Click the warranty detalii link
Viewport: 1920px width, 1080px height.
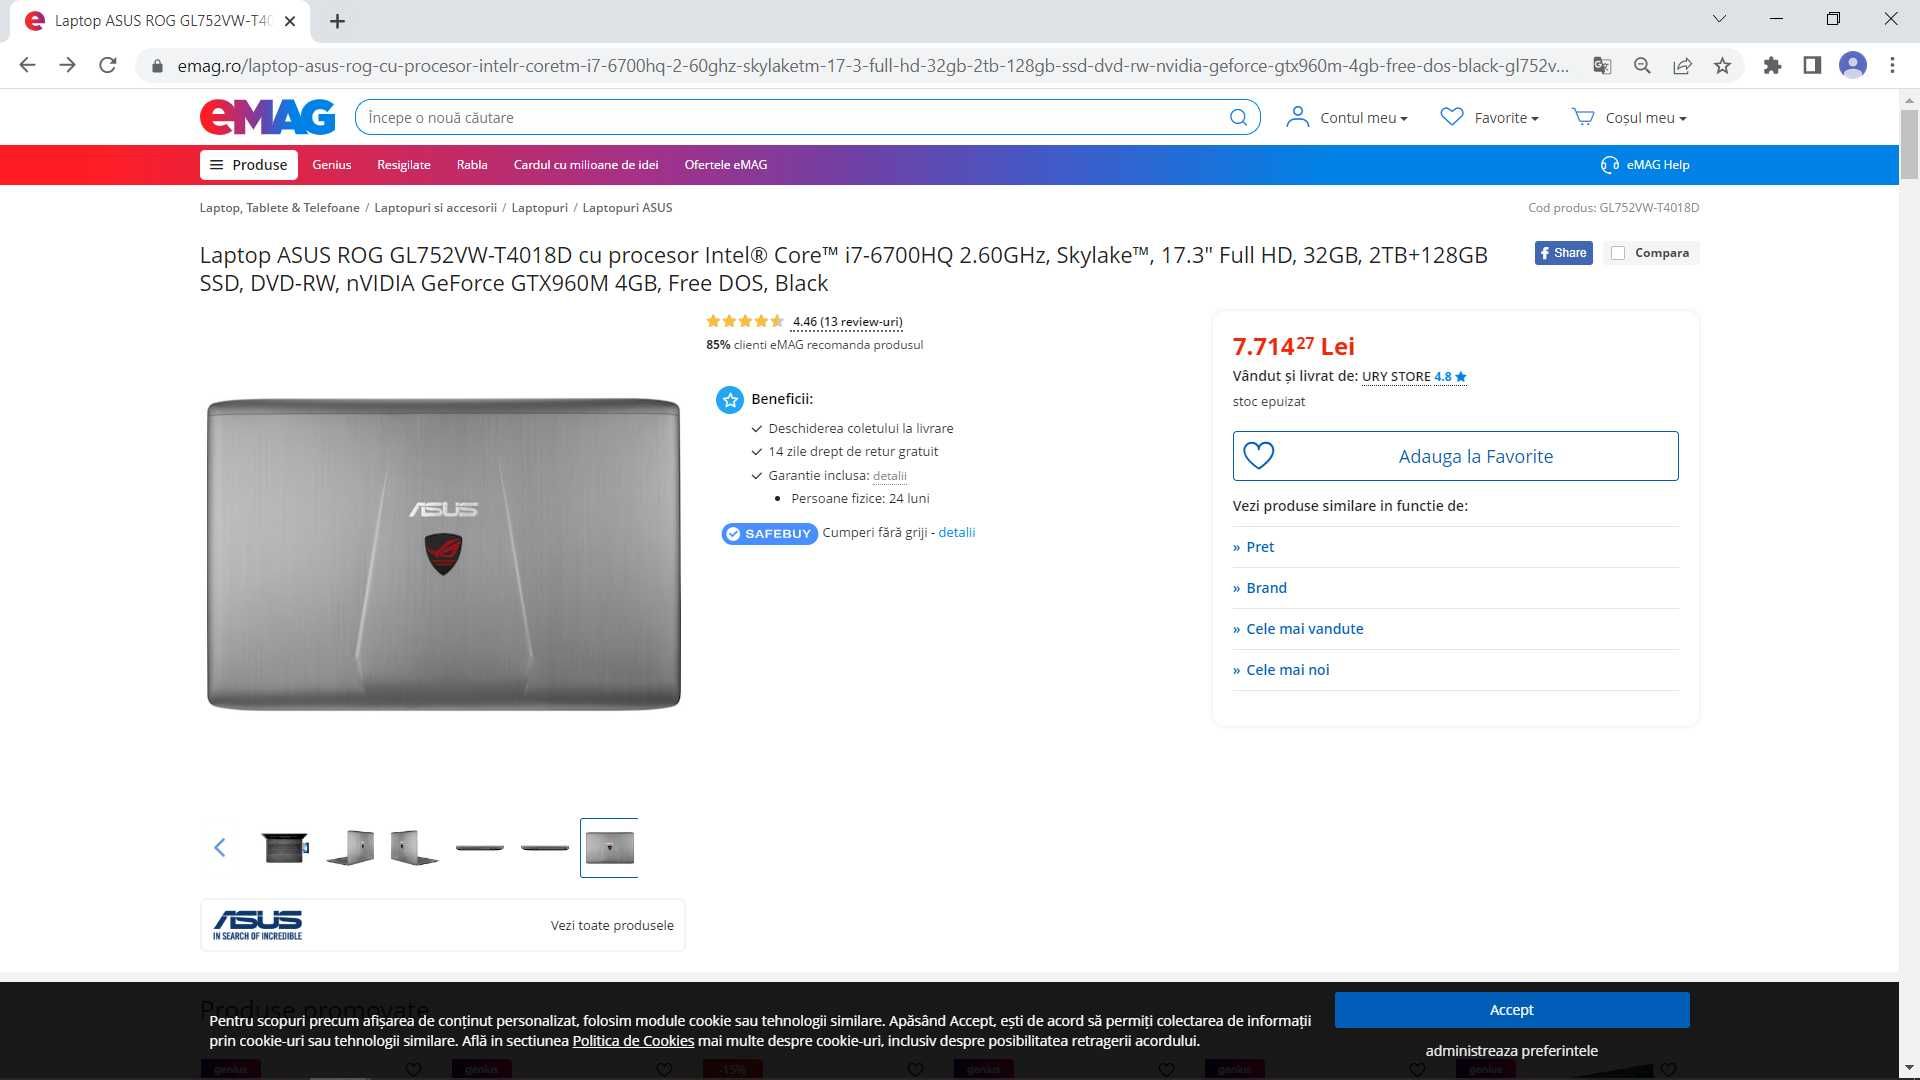(887, 475)
